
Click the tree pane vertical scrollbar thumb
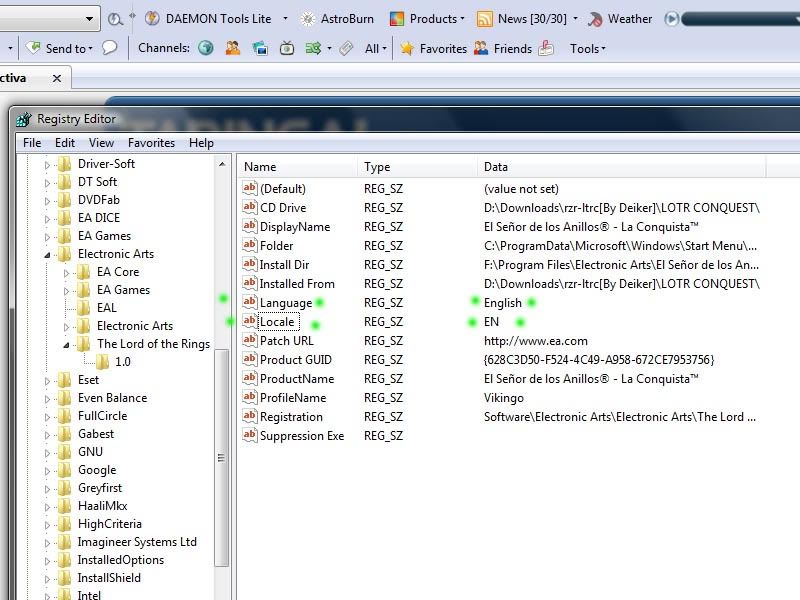coord(221,458)
